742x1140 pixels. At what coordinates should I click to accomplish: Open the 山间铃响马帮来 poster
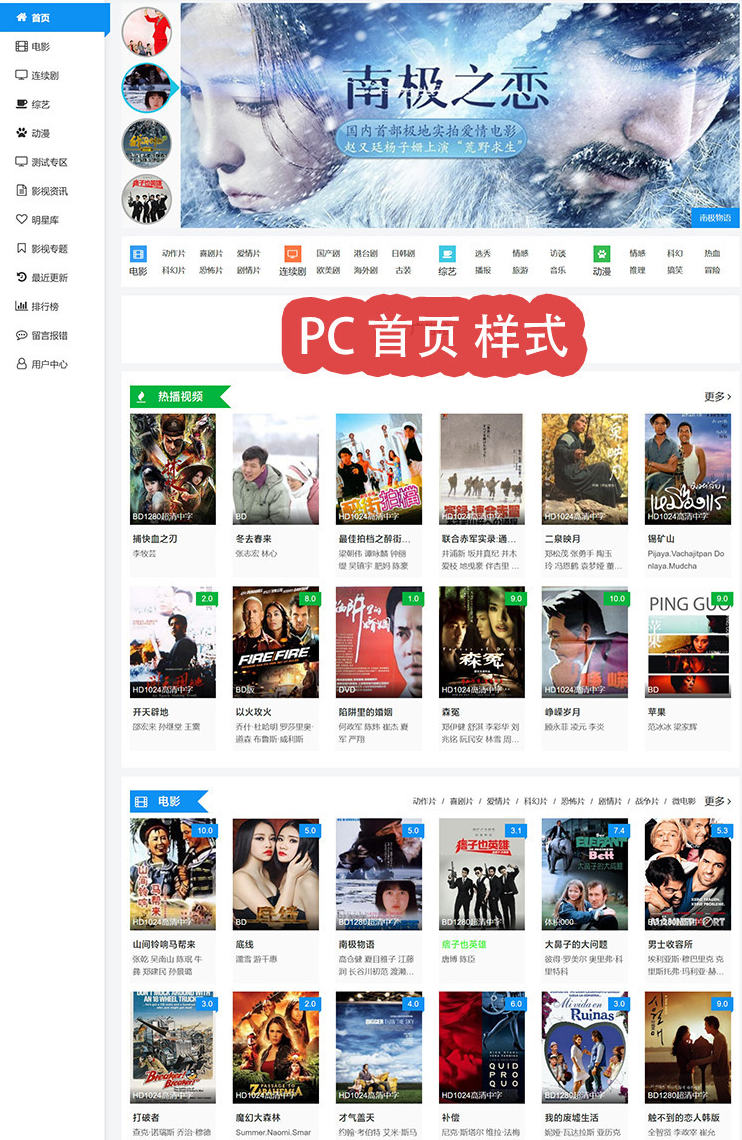(173, 874)
